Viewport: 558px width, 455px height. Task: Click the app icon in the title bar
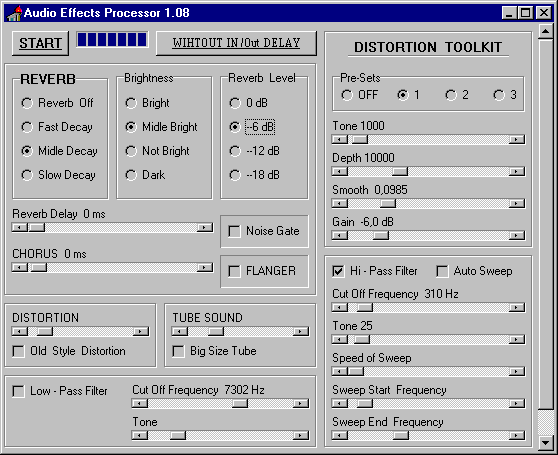tap(15, 13)
